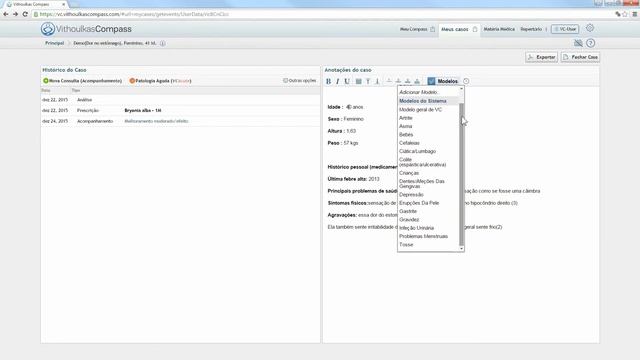The height and width of the screenshot is (360, 640).
Task: Select Modelo geral de VC template
Action: (420, 109)
